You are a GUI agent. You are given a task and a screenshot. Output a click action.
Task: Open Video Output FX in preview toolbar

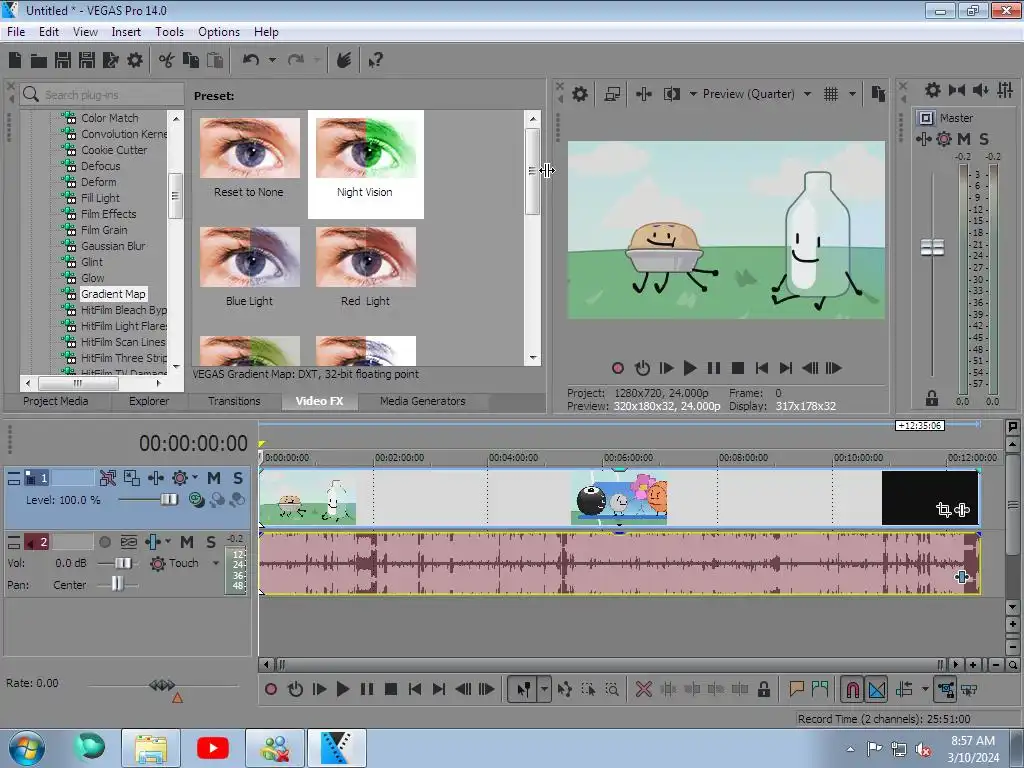click(644, 94)
